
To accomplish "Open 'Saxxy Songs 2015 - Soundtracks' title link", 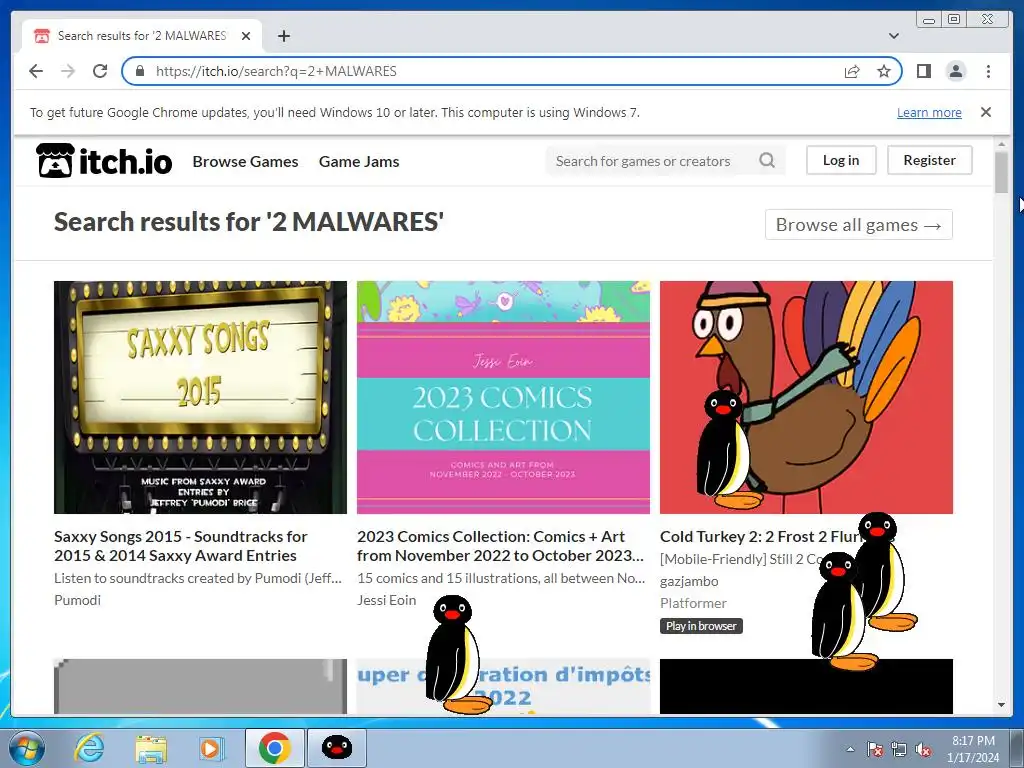I will click(181, 546).
